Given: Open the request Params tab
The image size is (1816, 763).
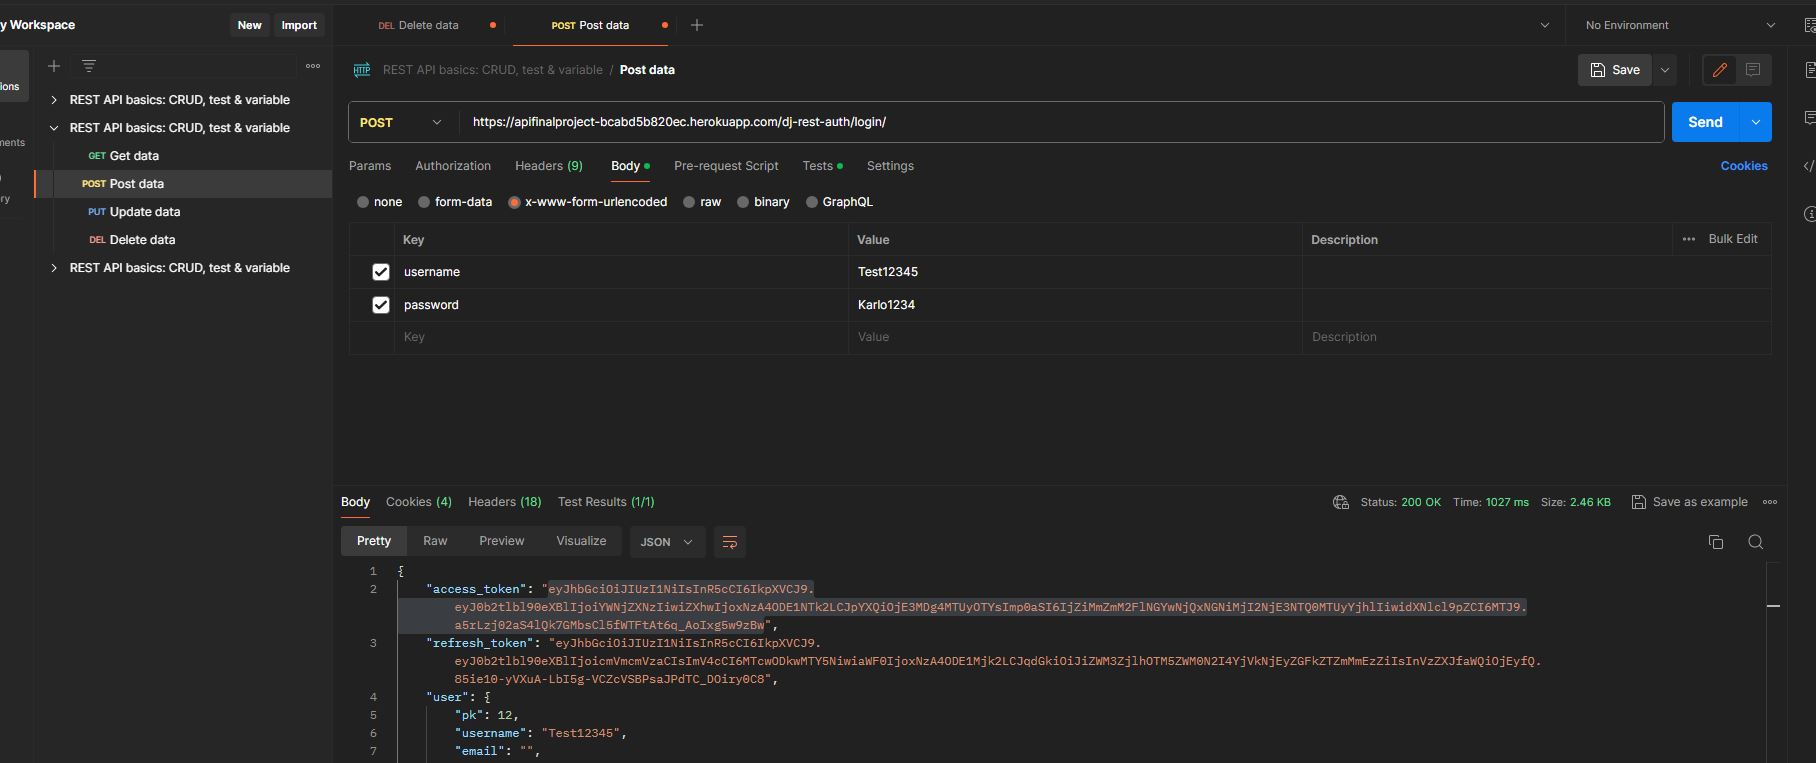Looking at the screenshot, I should [x=370, y=166].
